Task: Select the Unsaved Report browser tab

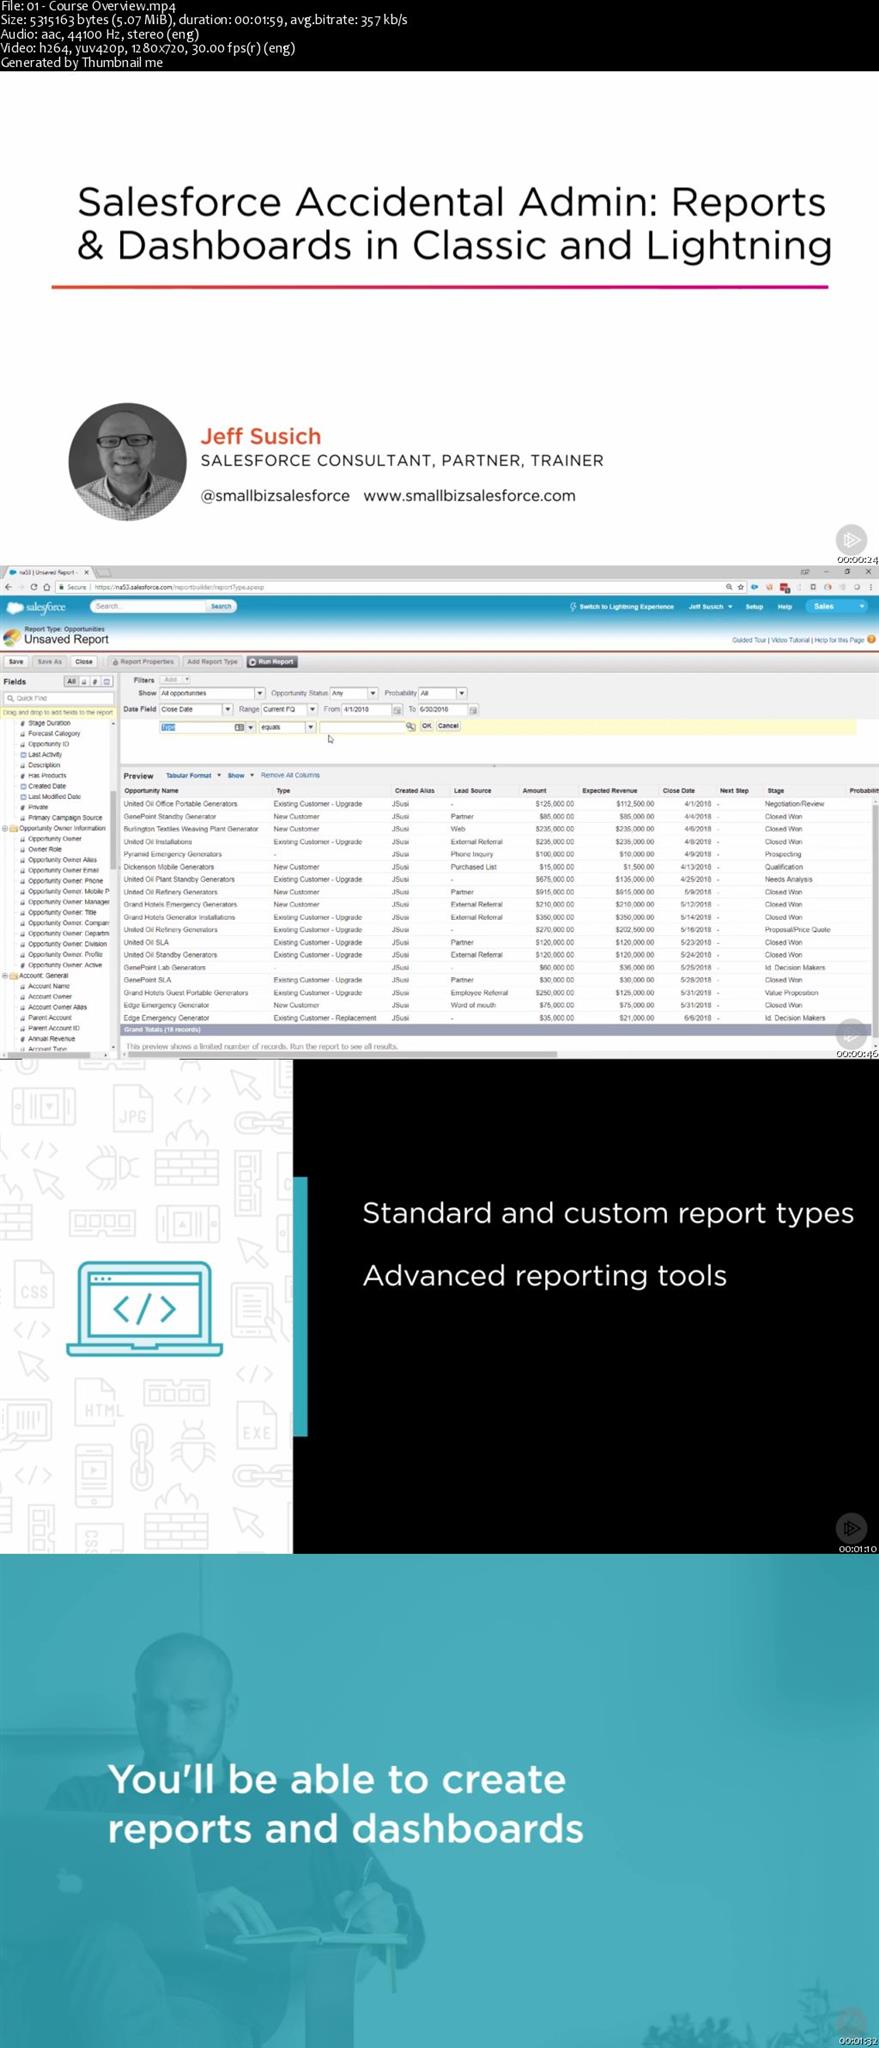Action: [x=49, y=572]
